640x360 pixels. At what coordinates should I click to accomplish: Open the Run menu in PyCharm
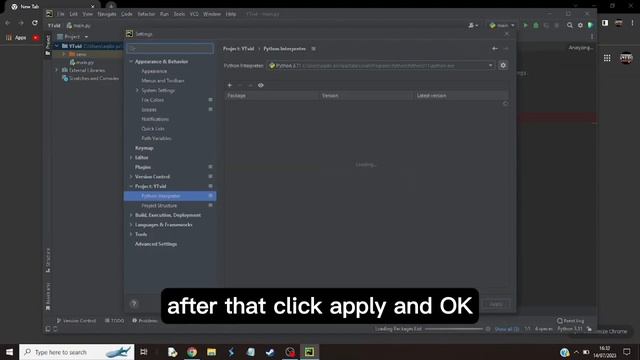pyautogui.click(x=164, y=14)
